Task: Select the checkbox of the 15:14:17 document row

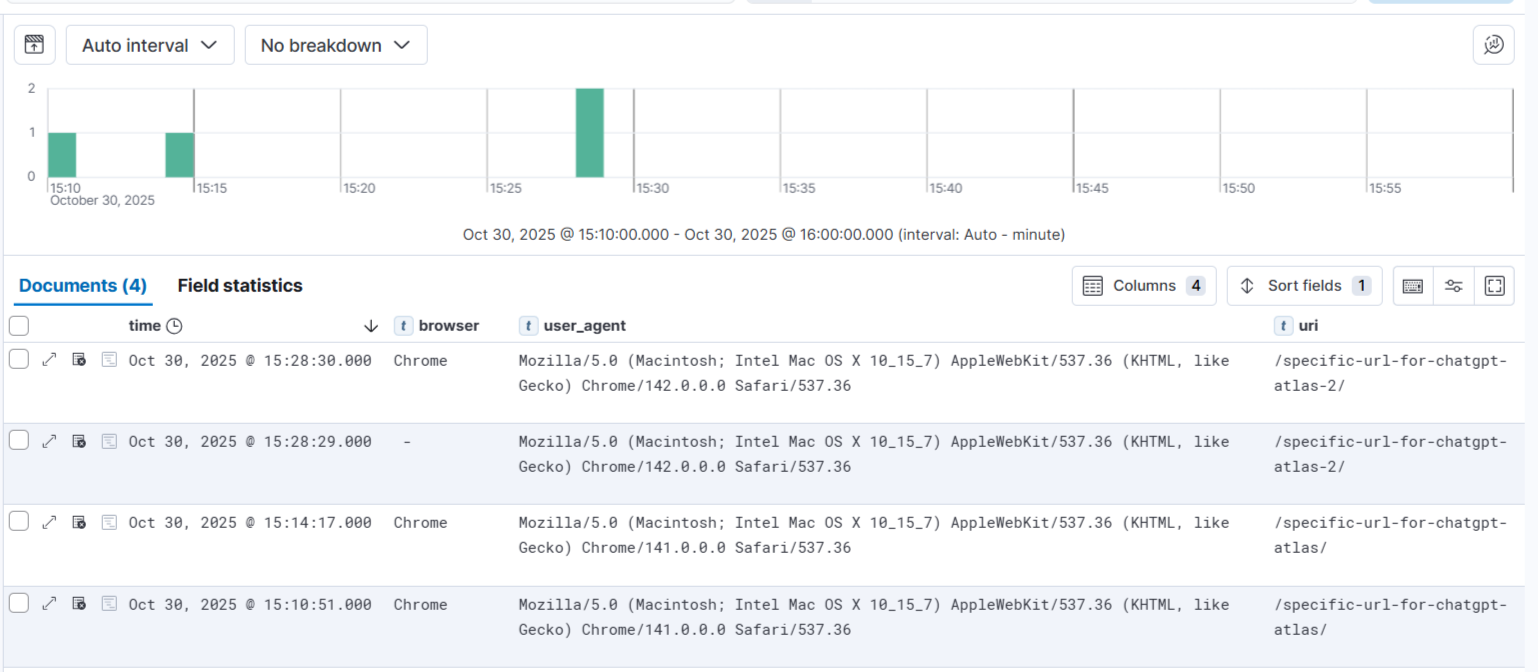Action: pos(18,522)
